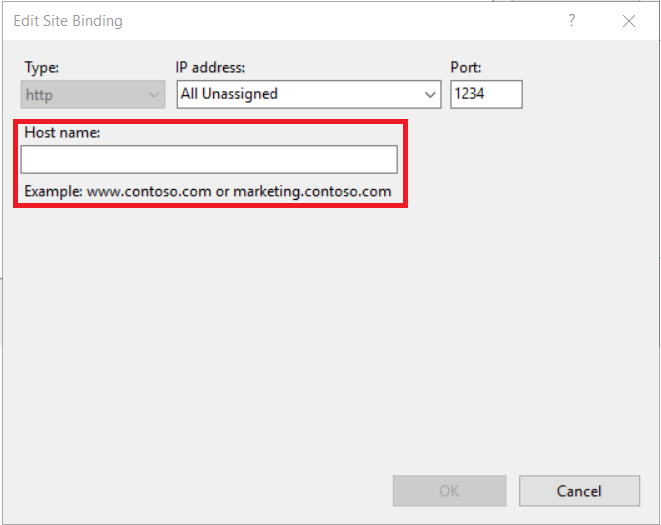Click the Port field containing 1234
Viewport: 661px width, 525px height.
click(486, 94)
